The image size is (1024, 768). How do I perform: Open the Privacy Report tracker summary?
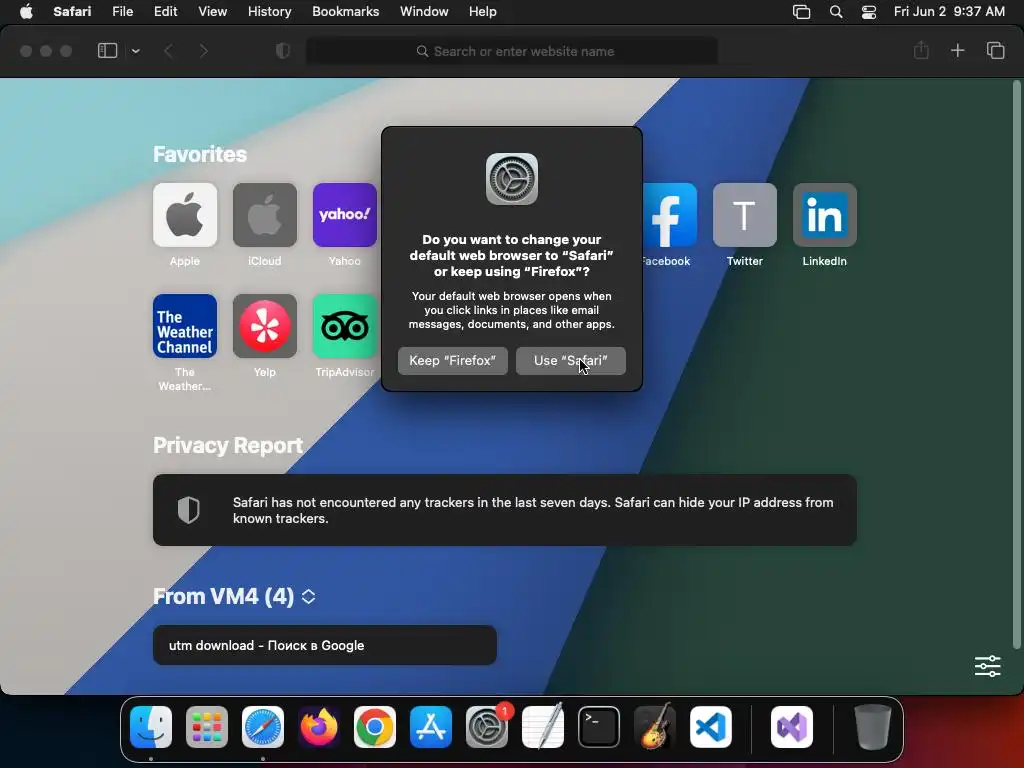(x=505, y=510)
